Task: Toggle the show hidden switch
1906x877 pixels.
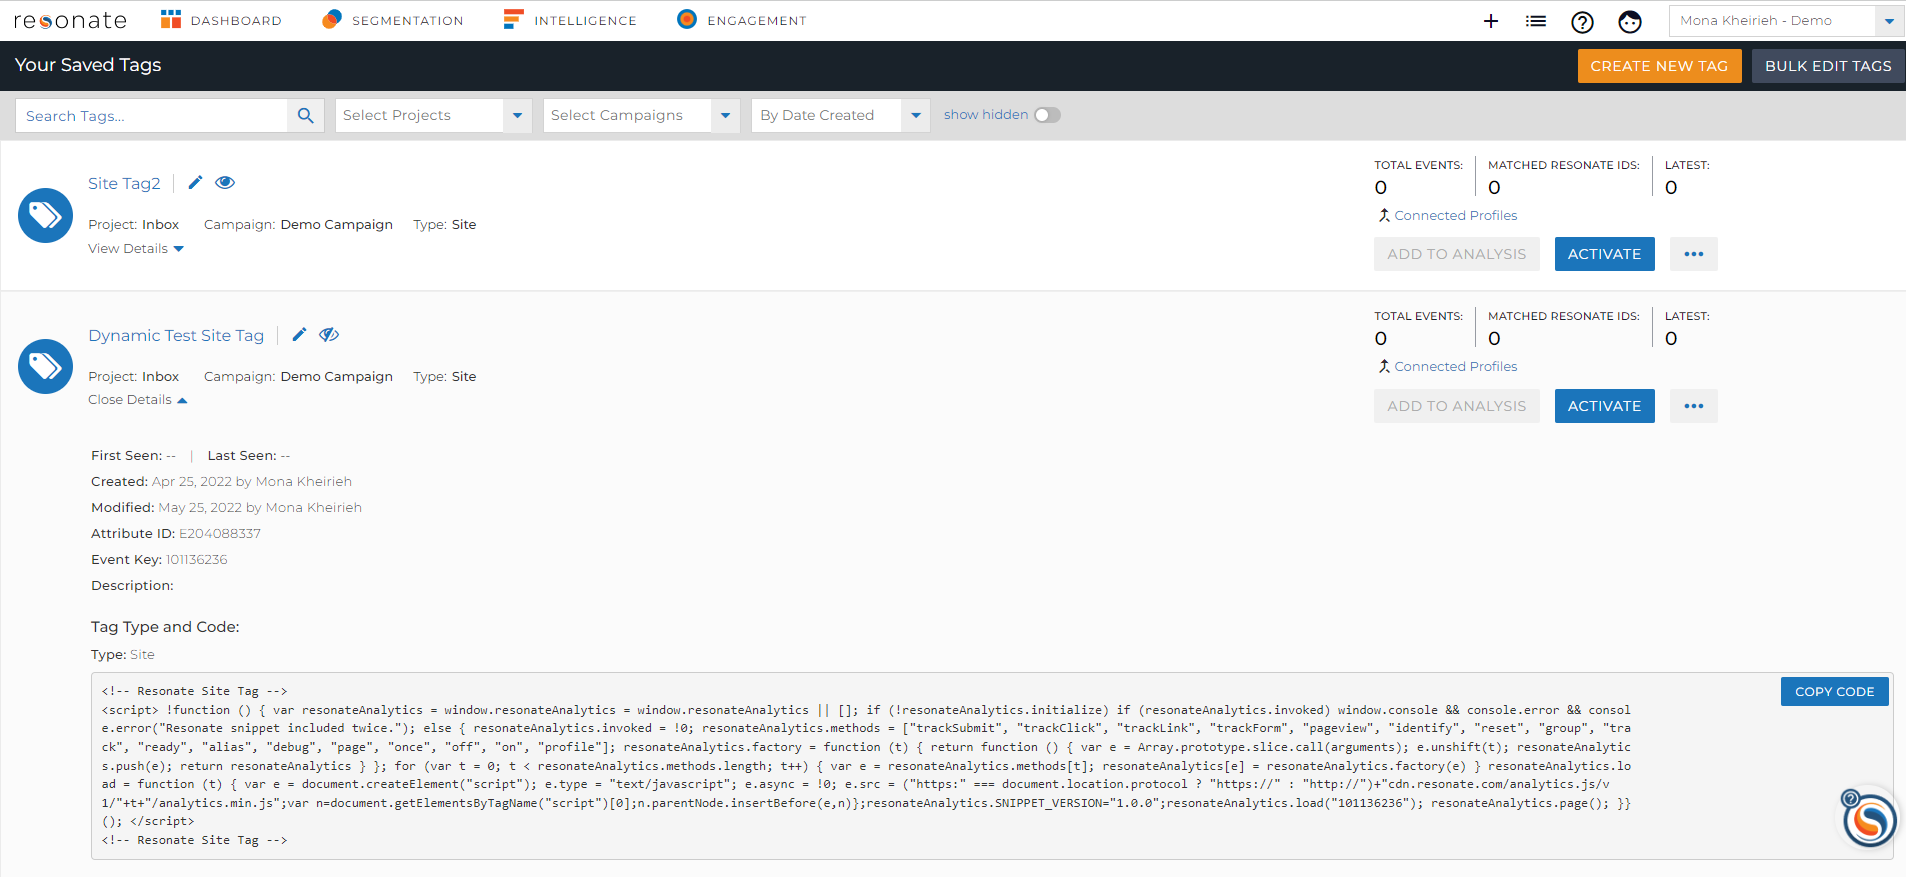Action: click(1047, 115)
